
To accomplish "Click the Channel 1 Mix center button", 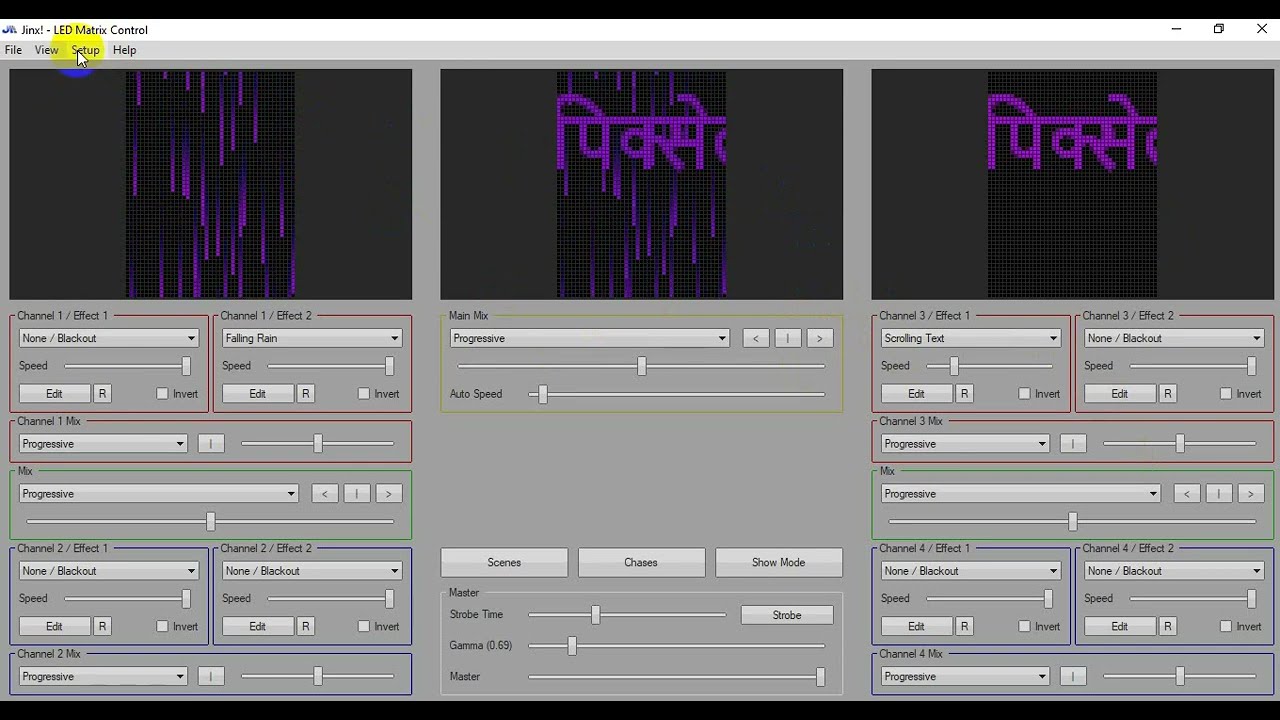I will tap(211, 444).
